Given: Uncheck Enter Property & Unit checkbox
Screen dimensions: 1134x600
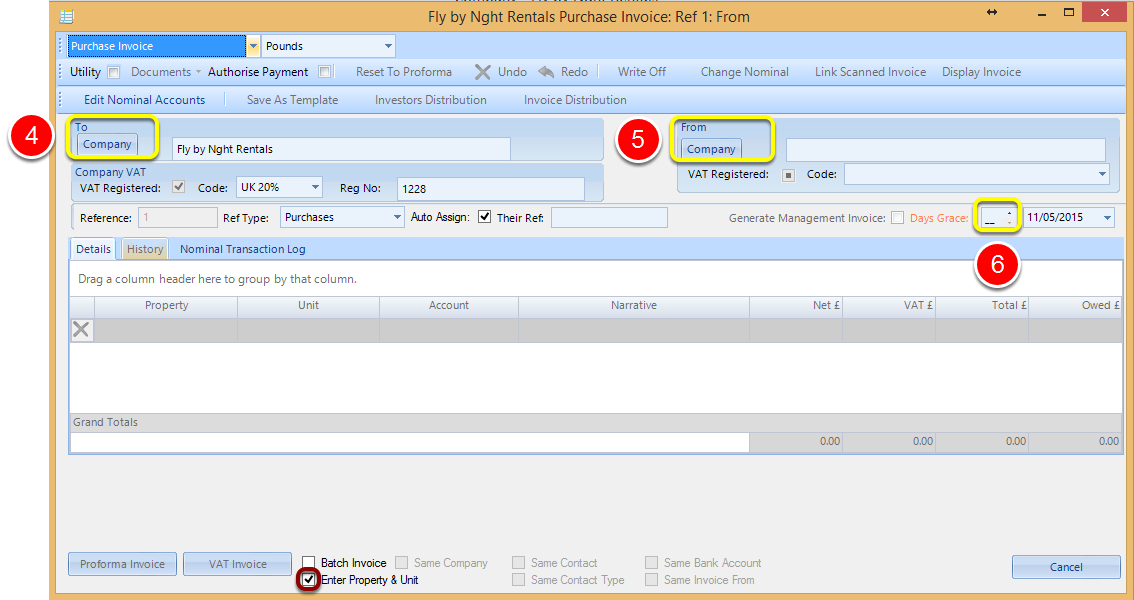Looking at the screenshot, I should [309, 580].
